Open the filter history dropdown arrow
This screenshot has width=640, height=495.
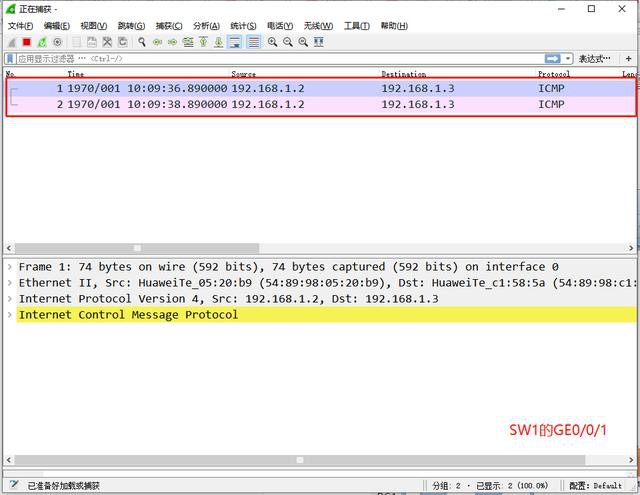[568, 59]
